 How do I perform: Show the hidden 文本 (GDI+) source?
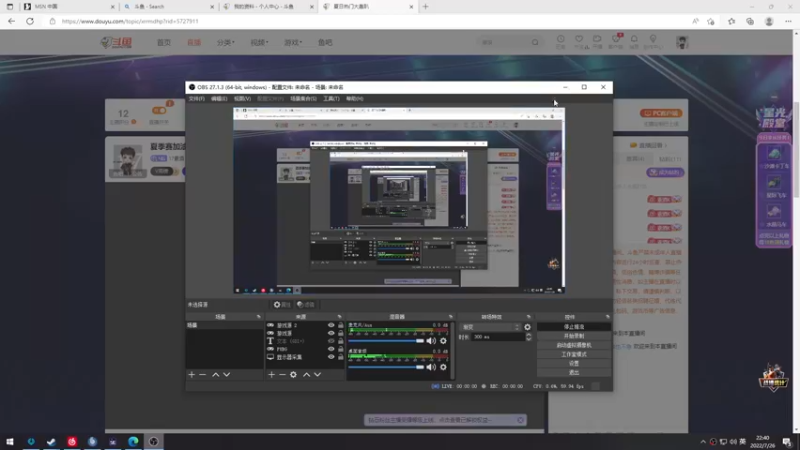[331, 341]
